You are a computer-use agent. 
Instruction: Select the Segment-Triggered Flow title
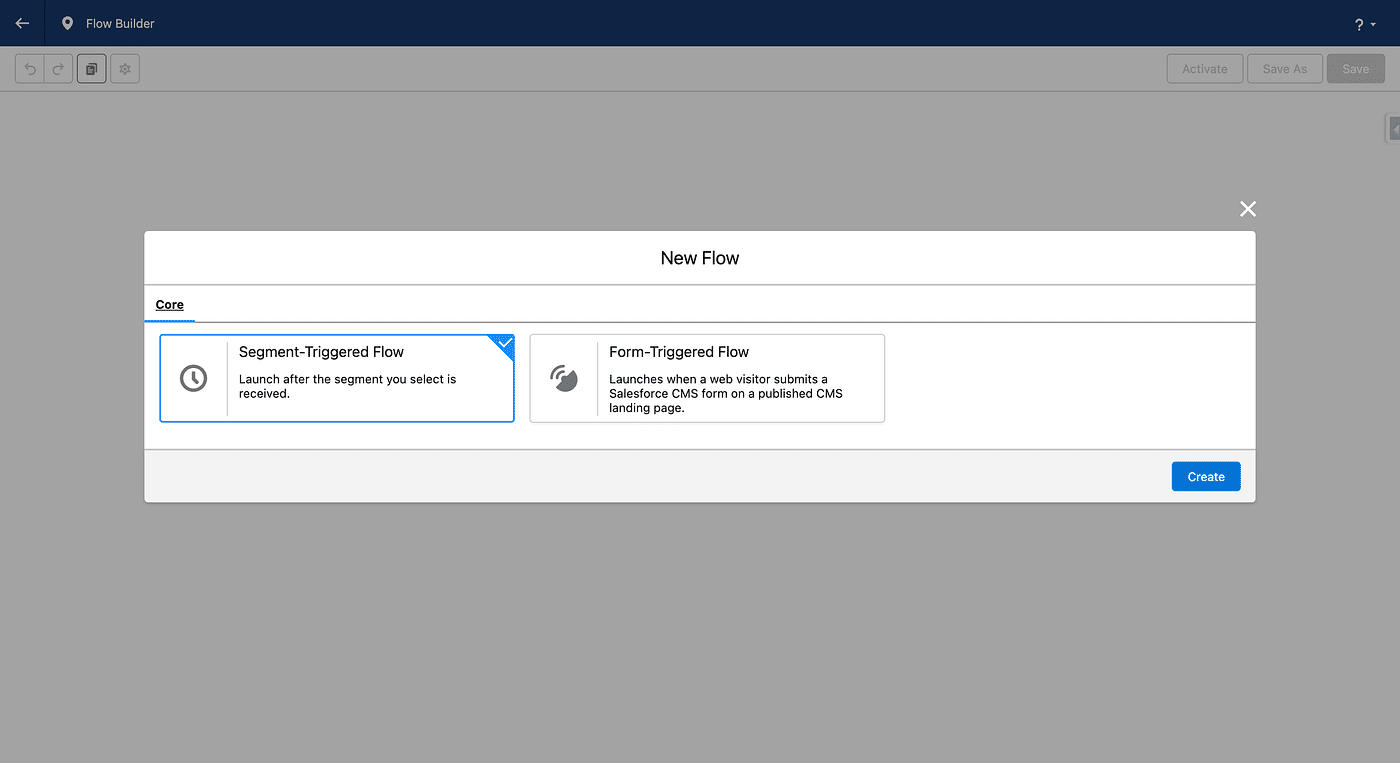pyautogui.click(x=321, y=352)
